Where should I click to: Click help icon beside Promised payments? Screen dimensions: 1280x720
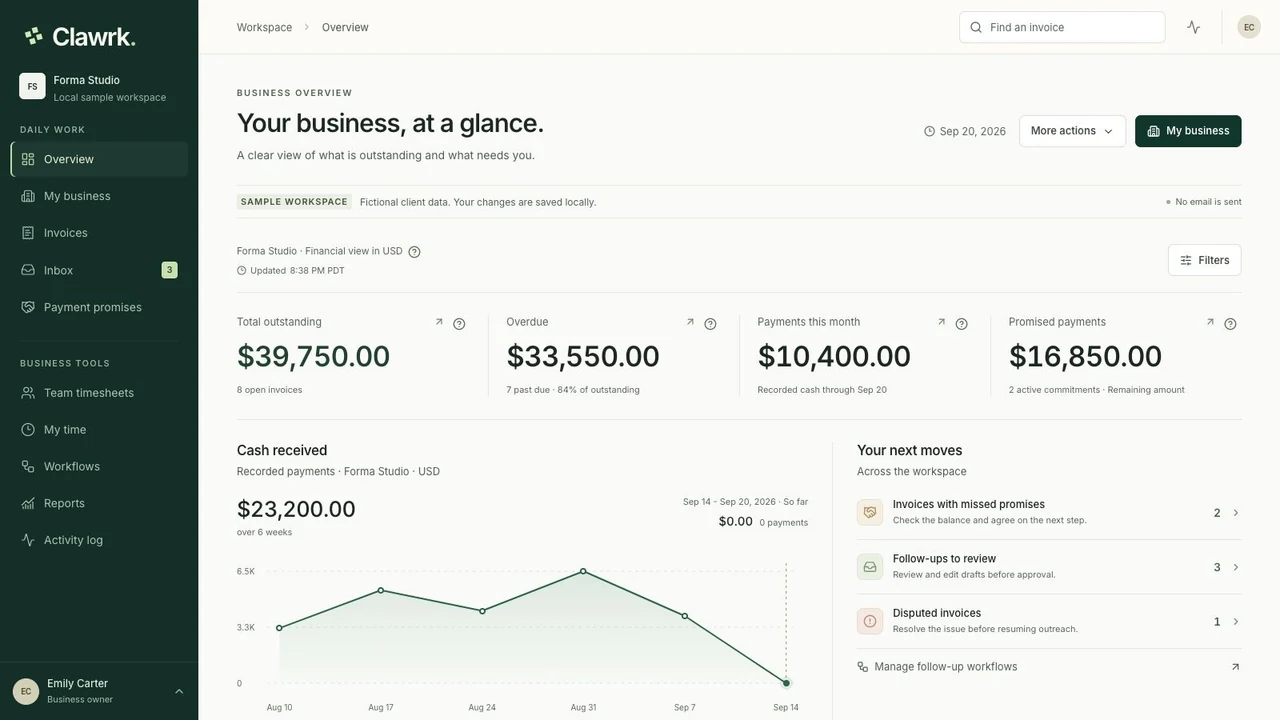[x=1230, y=324]
